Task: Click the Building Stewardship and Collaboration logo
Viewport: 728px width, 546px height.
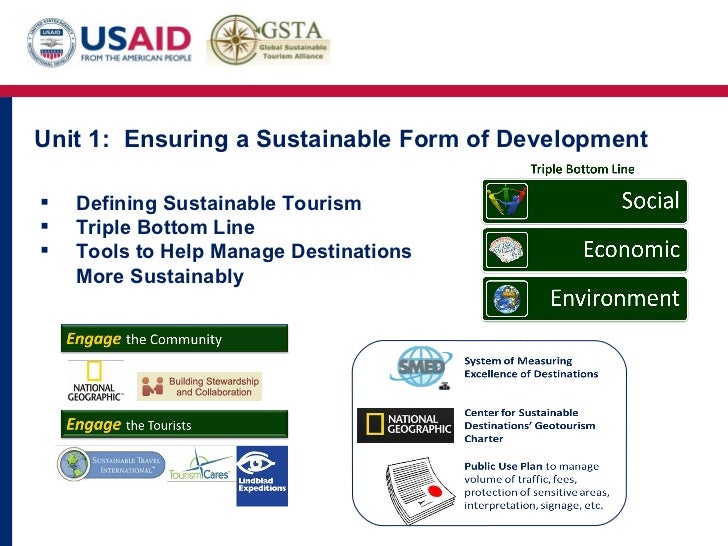Action: [200, 386]
